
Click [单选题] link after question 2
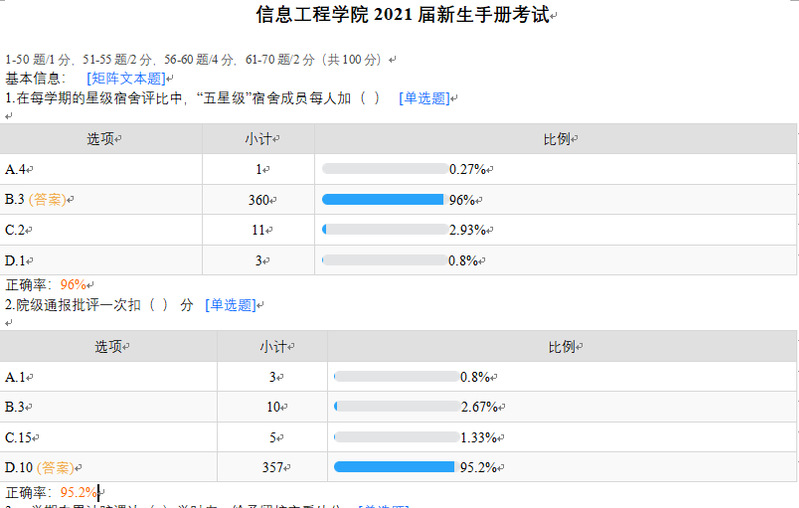[x=231, y=305]
